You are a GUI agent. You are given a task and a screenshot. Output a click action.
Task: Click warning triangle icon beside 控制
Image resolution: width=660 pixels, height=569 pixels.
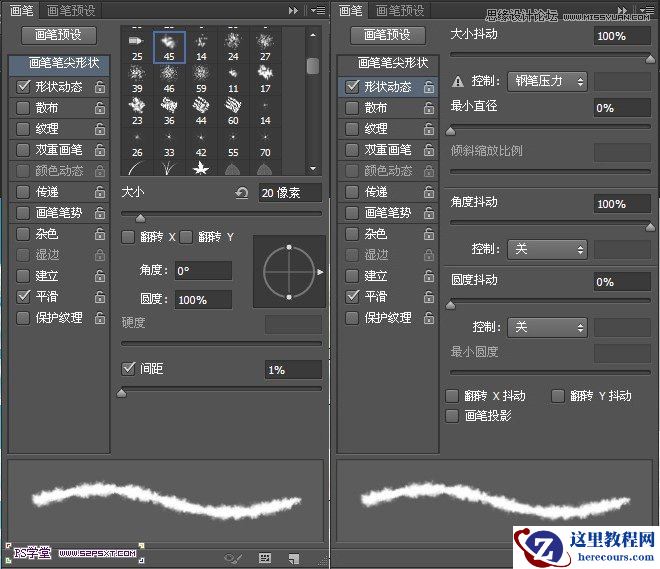coord(458,81)
